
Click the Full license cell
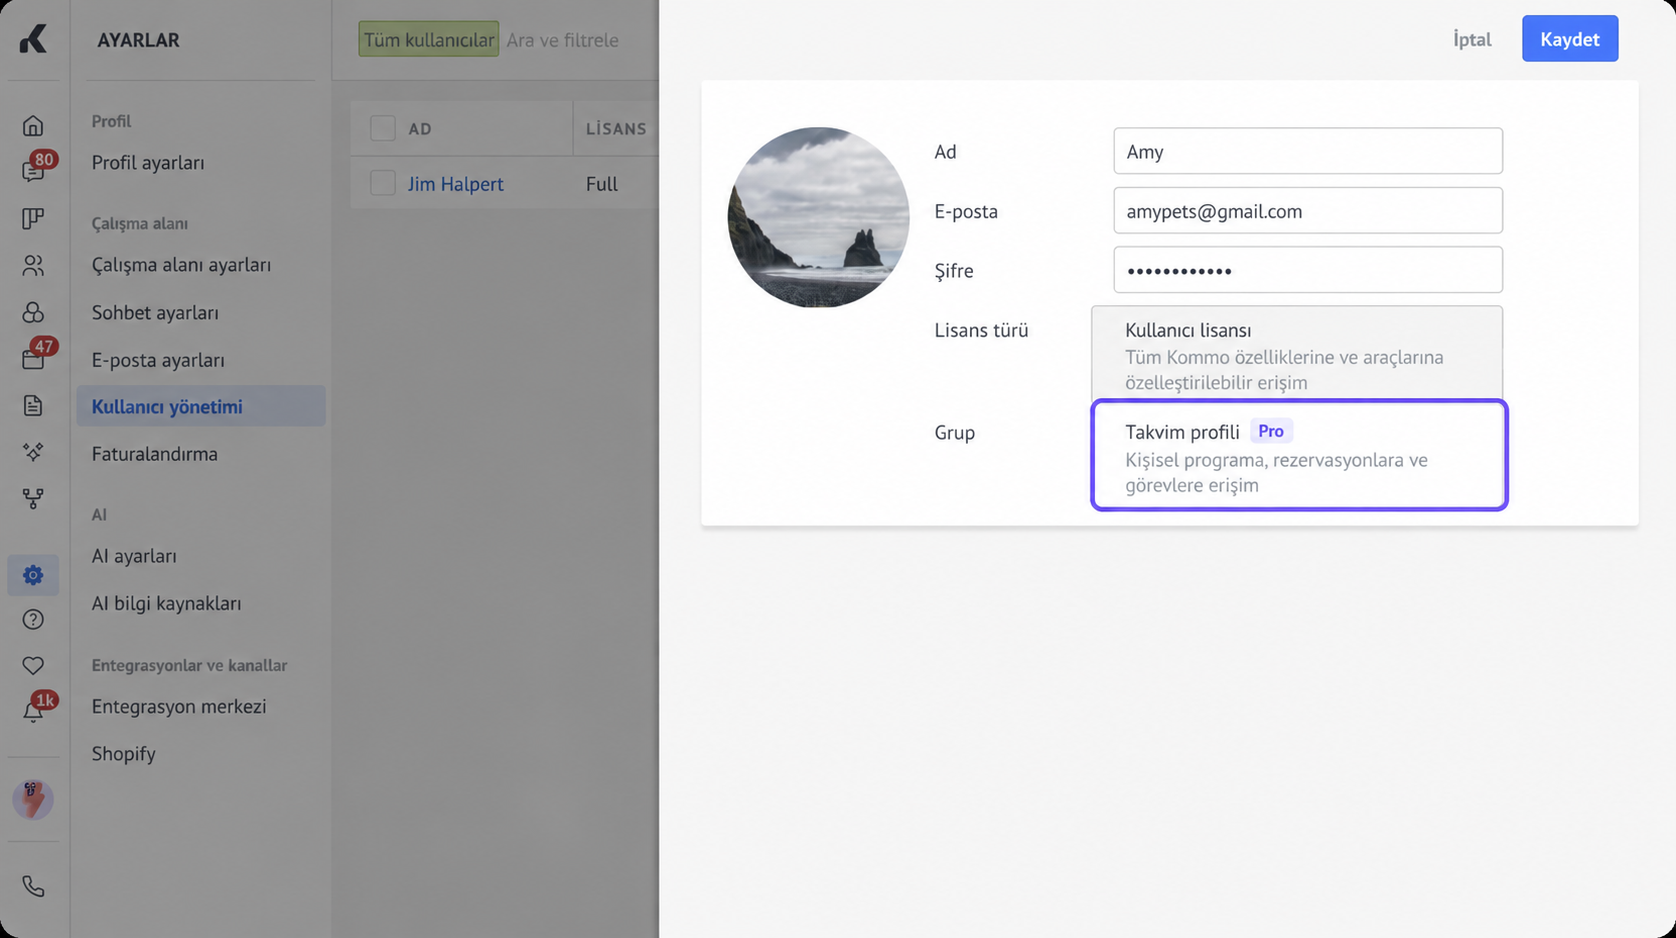[602, 184]
